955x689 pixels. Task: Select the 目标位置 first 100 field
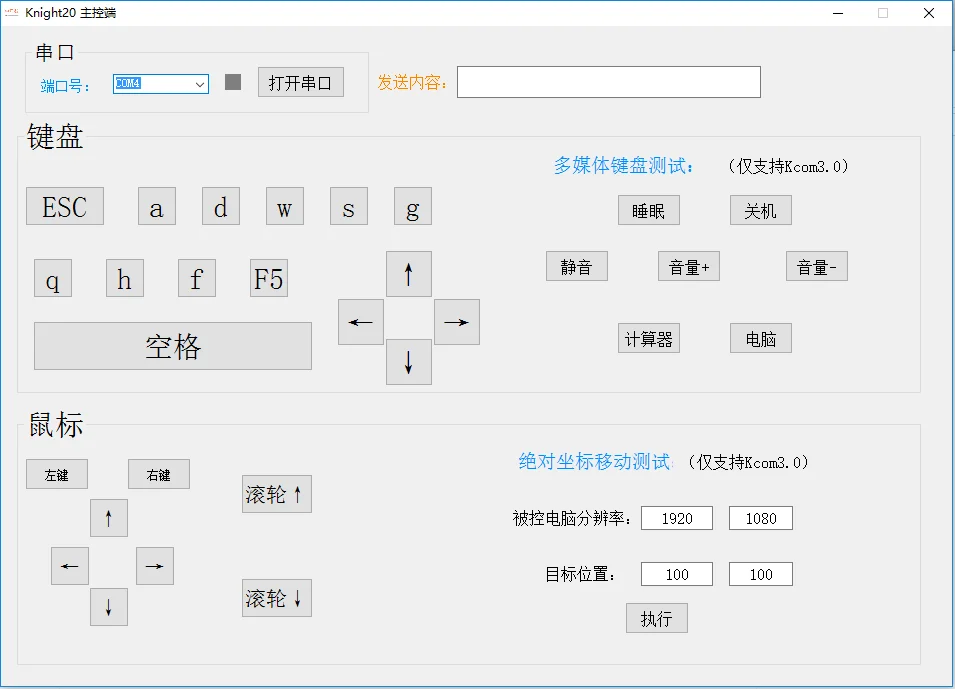click(x=677, y=574)
